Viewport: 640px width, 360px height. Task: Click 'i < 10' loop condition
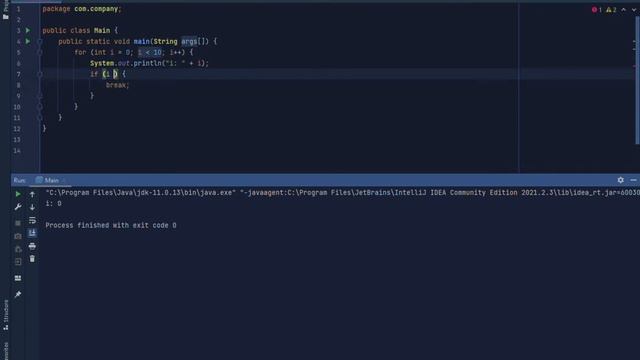149,52
